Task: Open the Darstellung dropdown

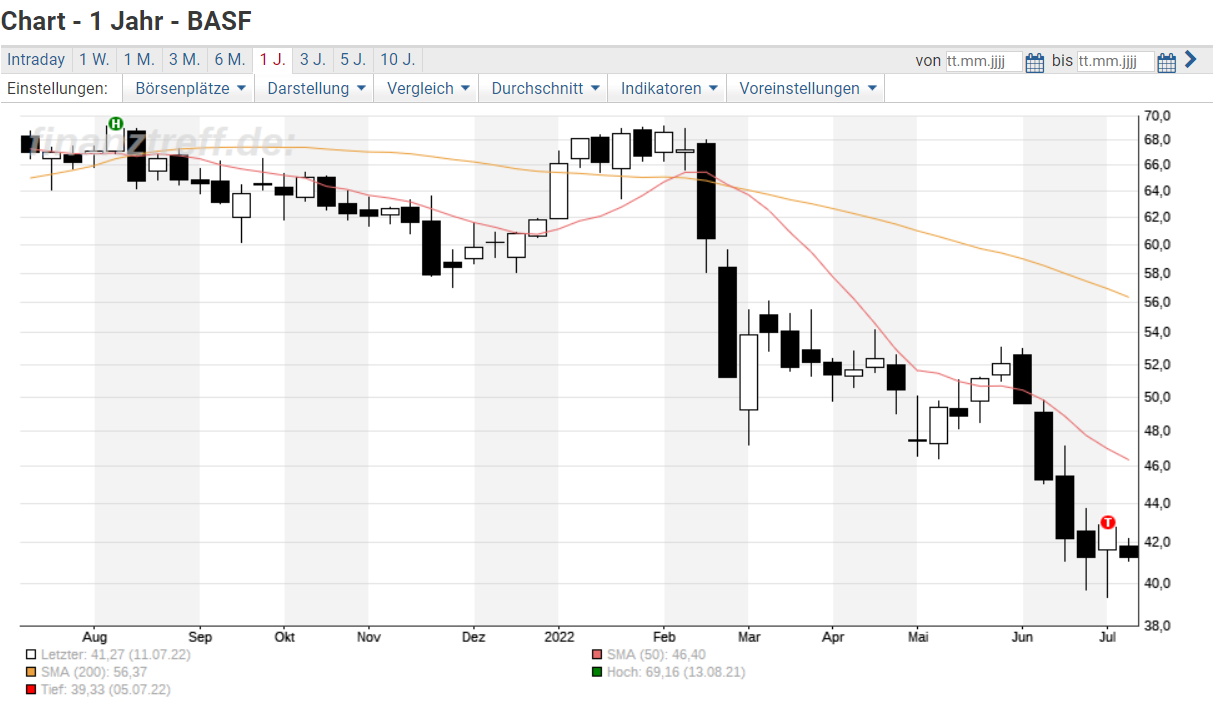Action: click(315, 88)
